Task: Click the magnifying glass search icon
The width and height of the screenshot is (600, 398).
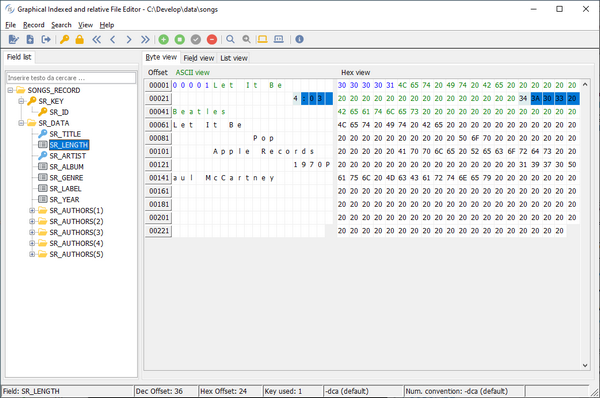Action: tap(230, 39)
